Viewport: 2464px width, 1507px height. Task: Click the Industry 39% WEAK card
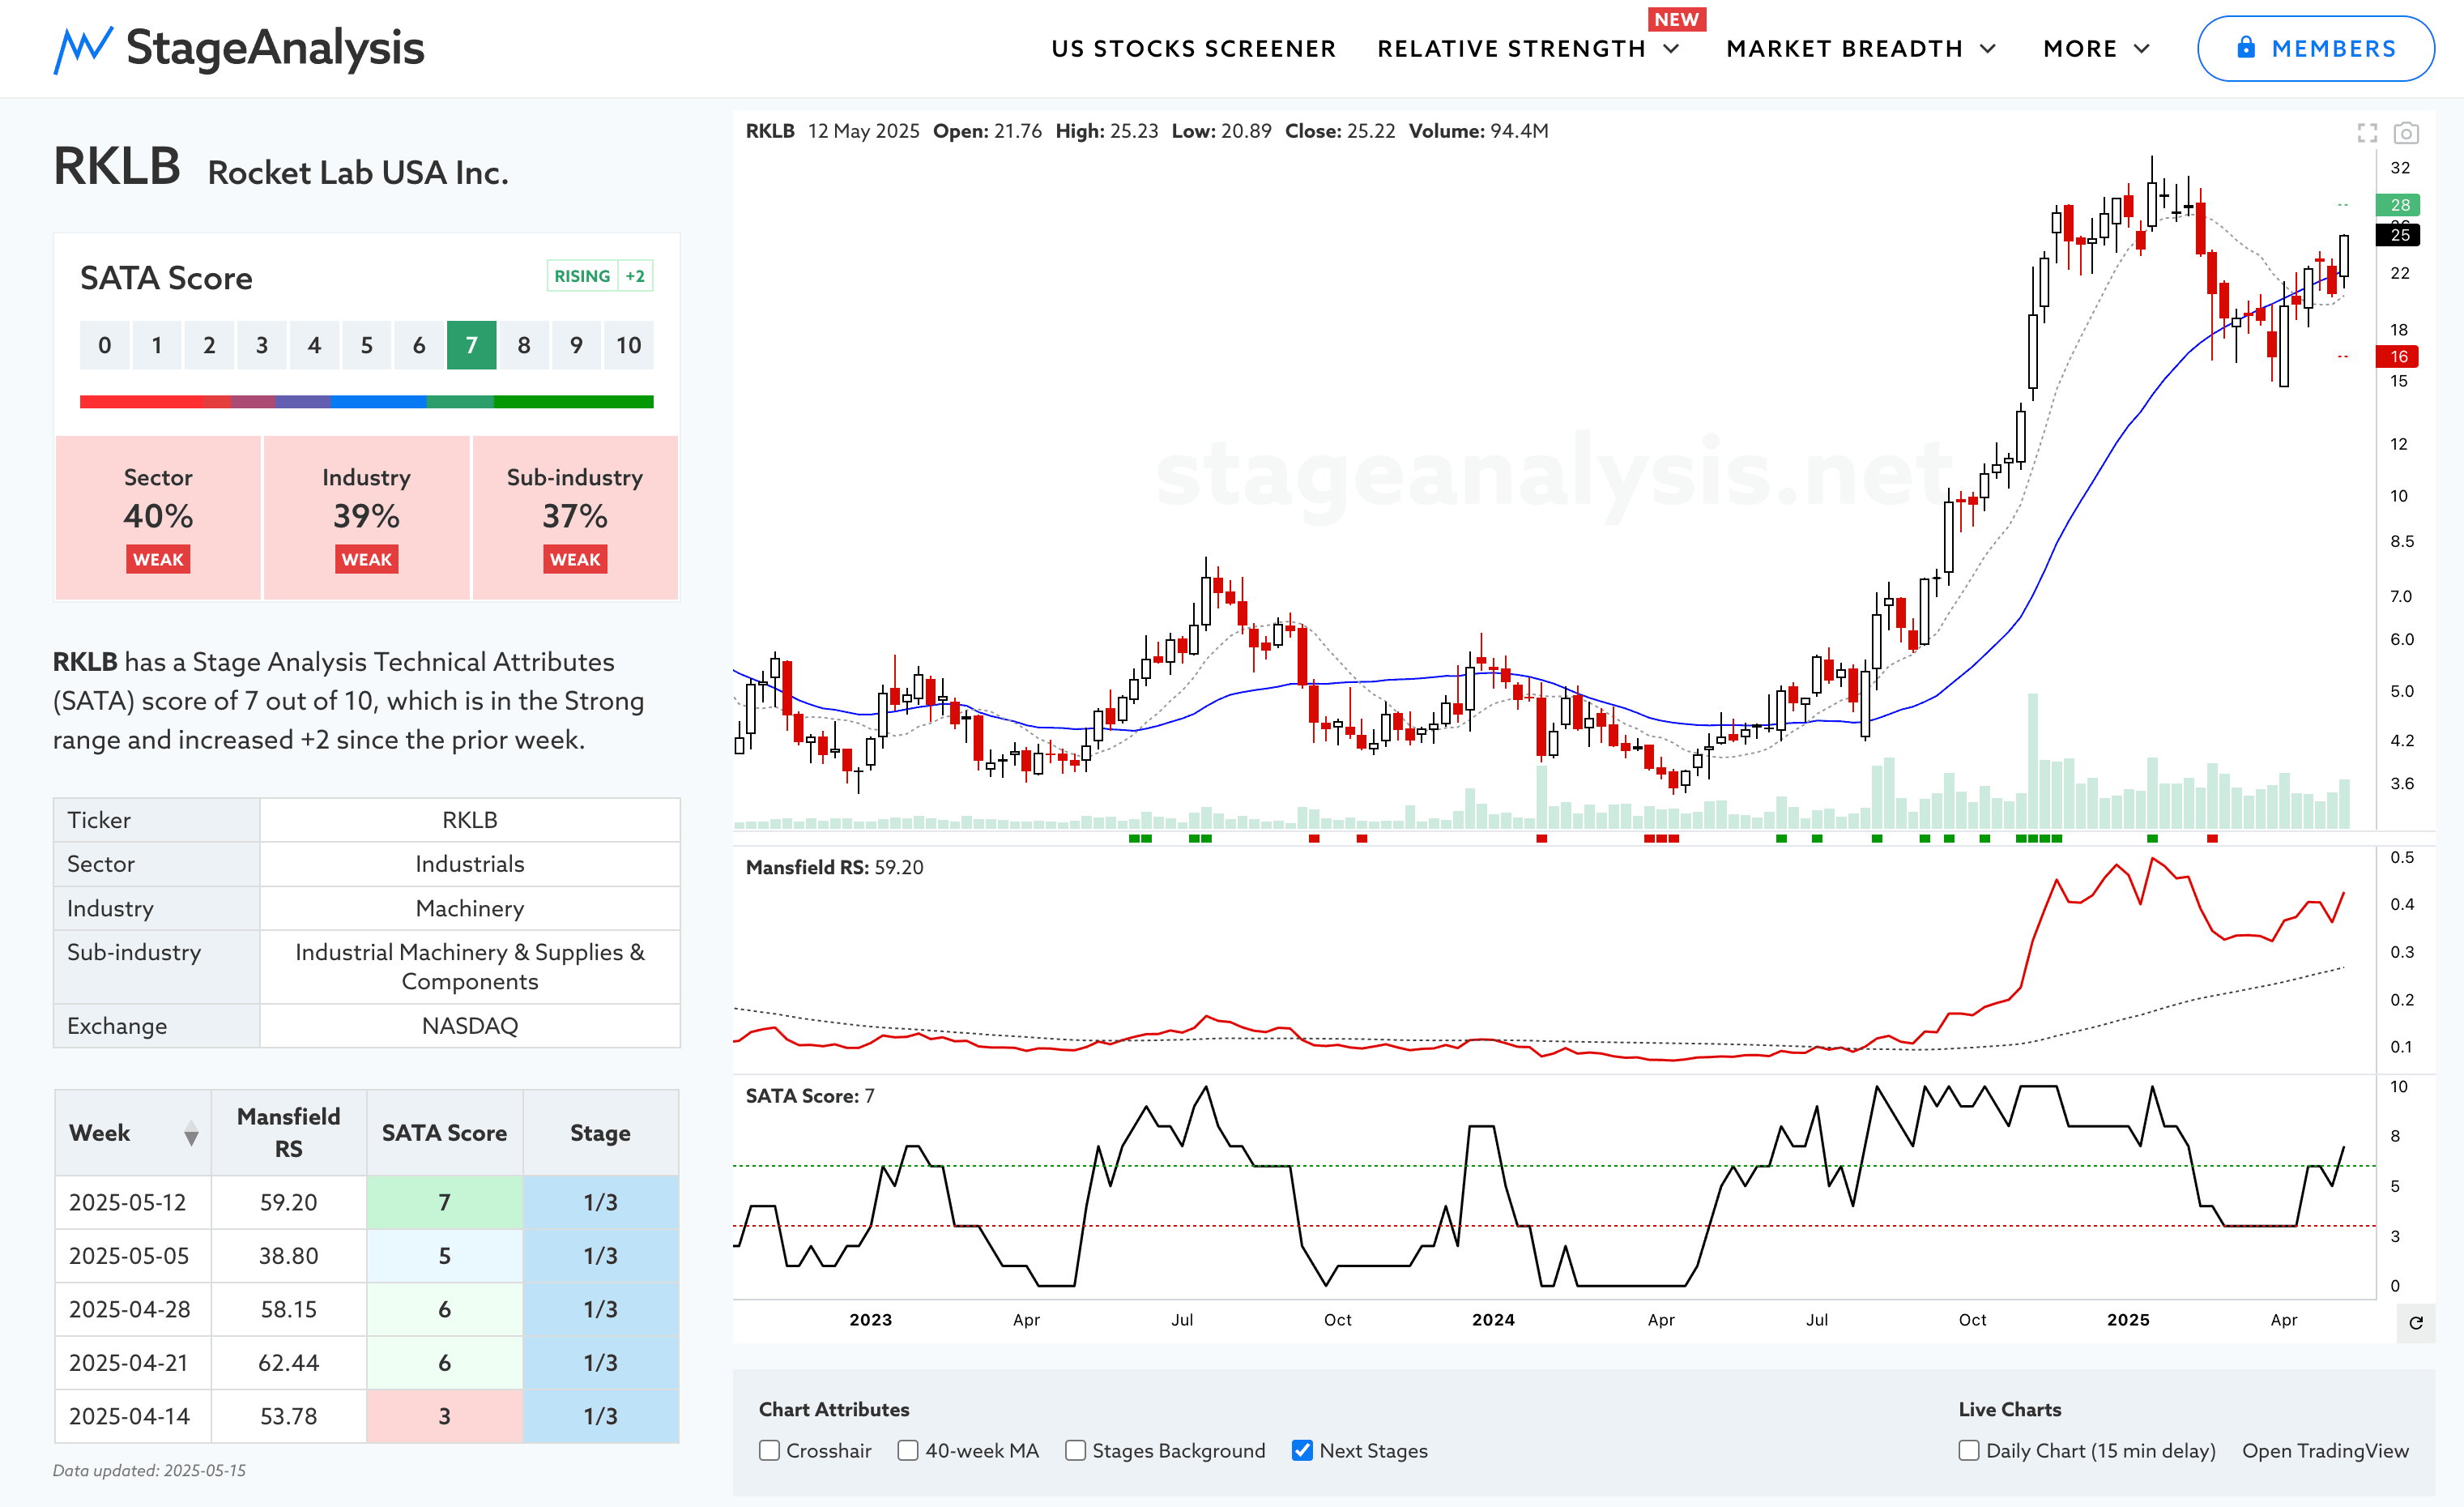pos(366,518)
